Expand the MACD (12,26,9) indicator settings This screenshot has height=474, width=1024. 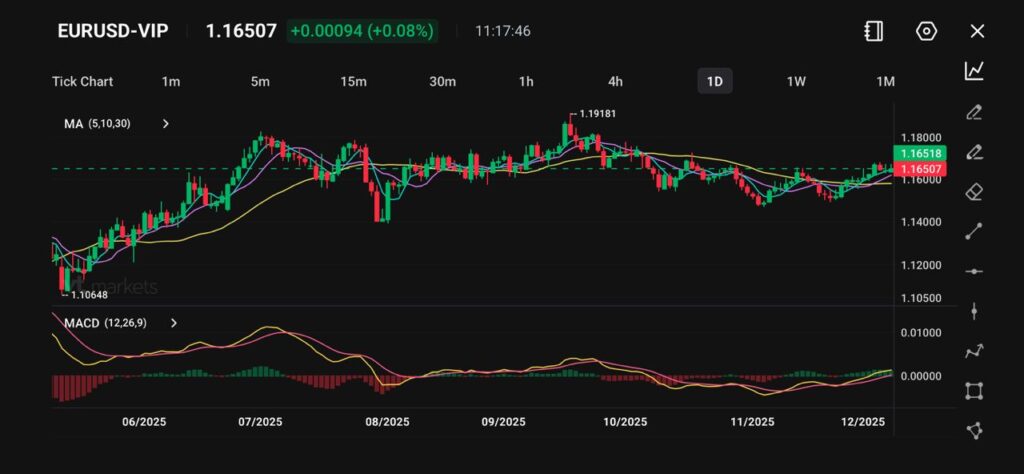(174, 323)
